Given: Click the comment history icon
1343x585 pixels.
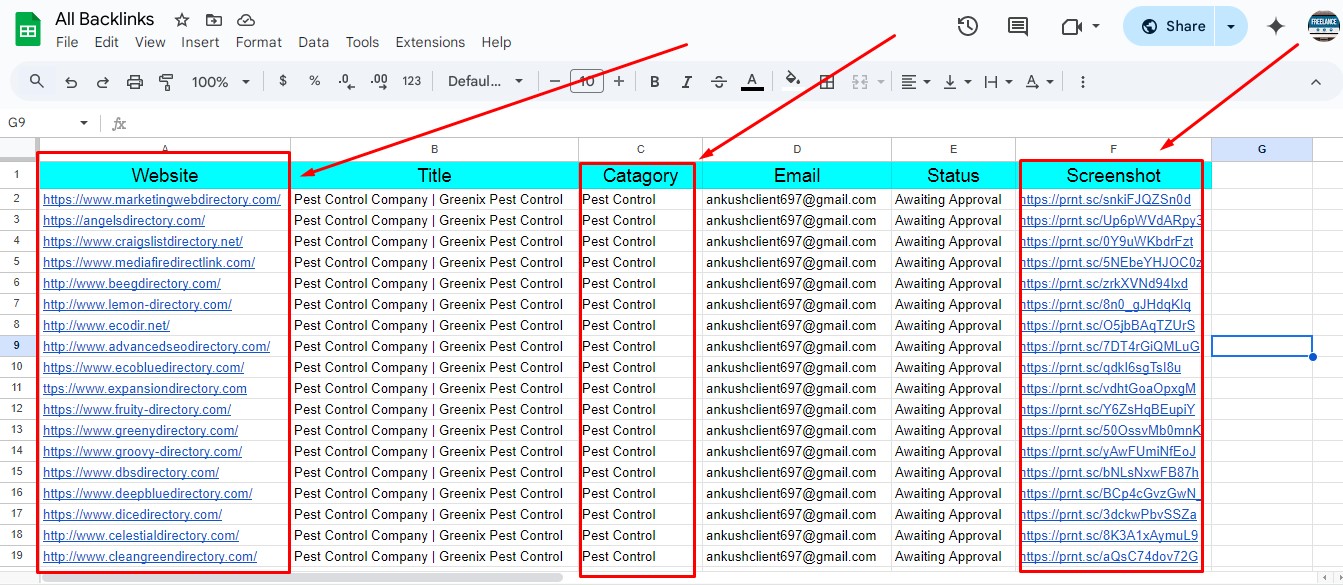Looking at the screenshot, I should click(x=1017, y=27).
